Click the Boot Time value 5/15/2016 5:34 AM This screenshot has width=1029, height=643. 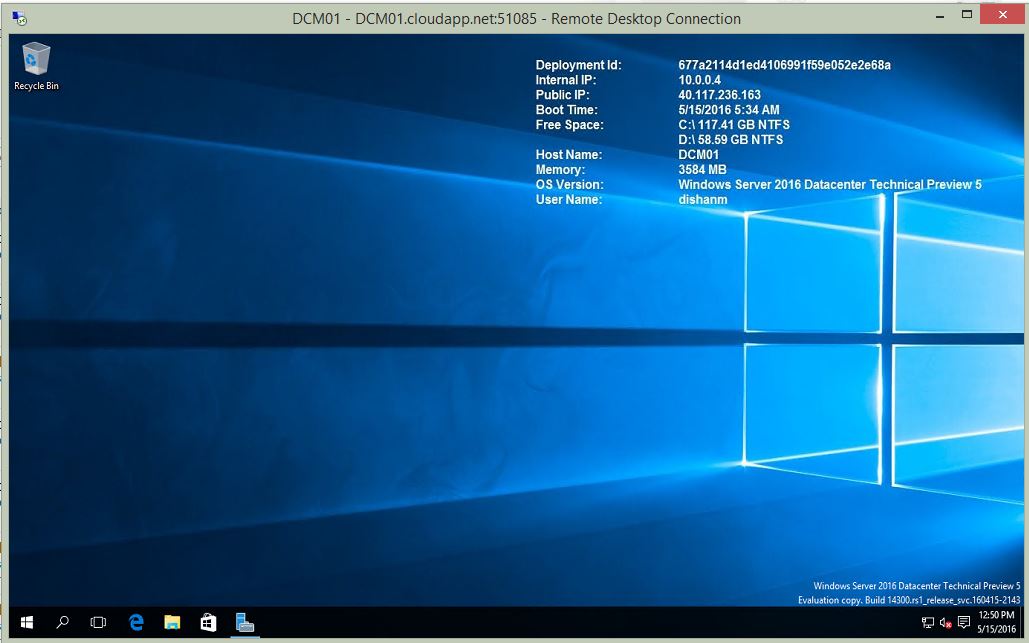click(728, 110)
